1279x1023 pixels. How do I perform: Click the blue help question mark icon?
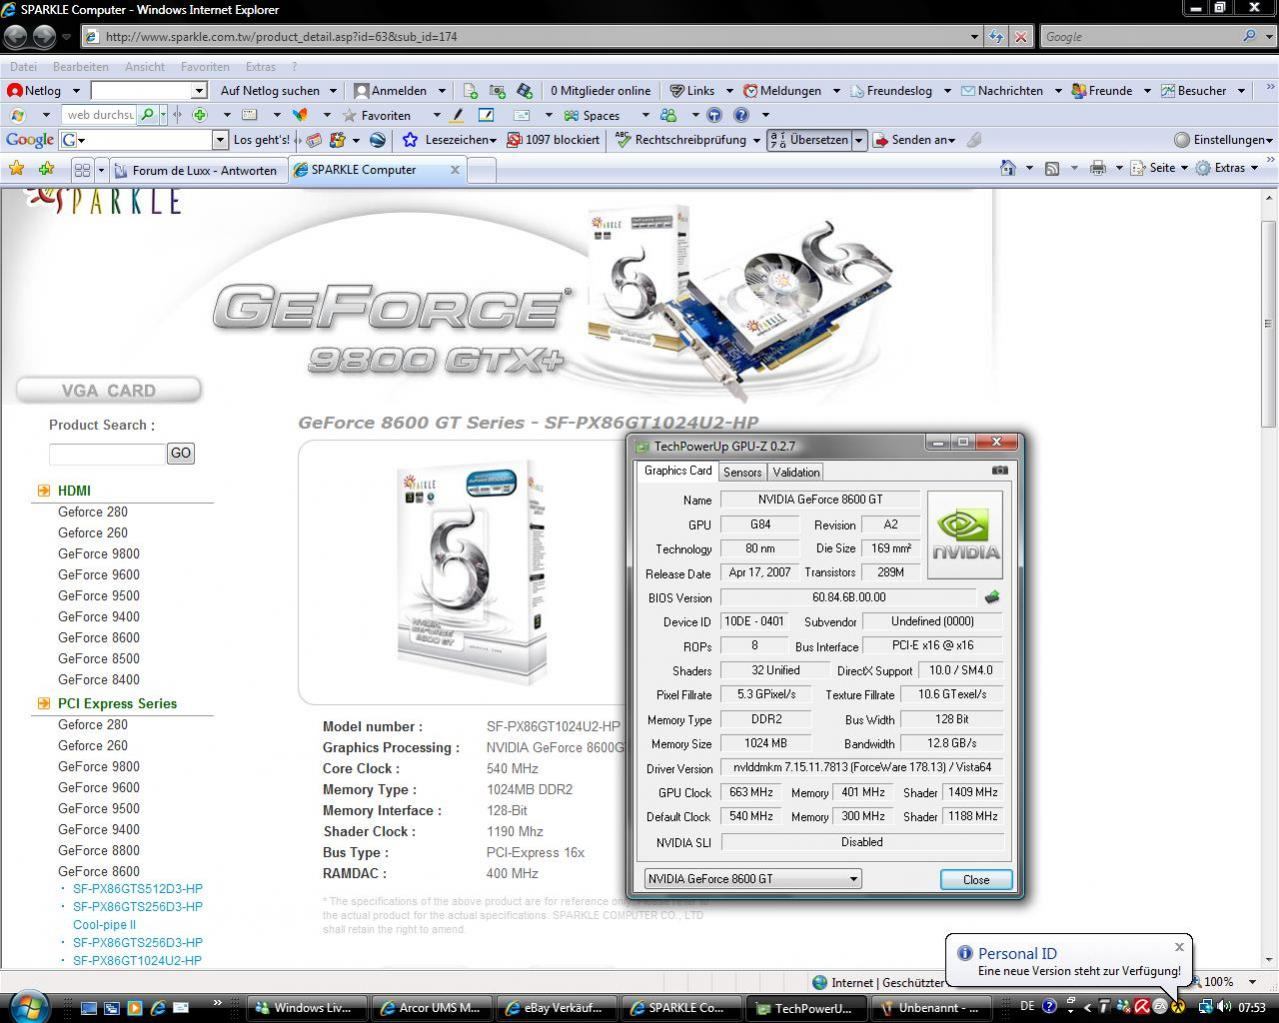pyautogui.click(x=740, y=115)
